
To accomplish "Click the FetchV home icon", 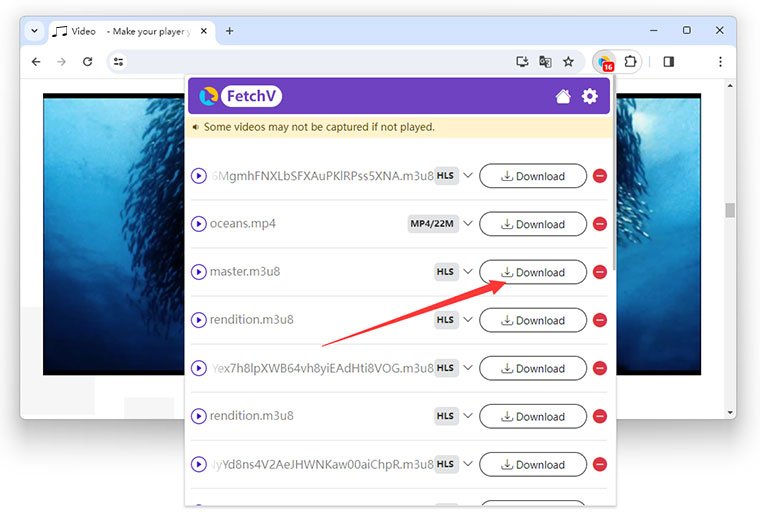I will (x=563, y=96).
